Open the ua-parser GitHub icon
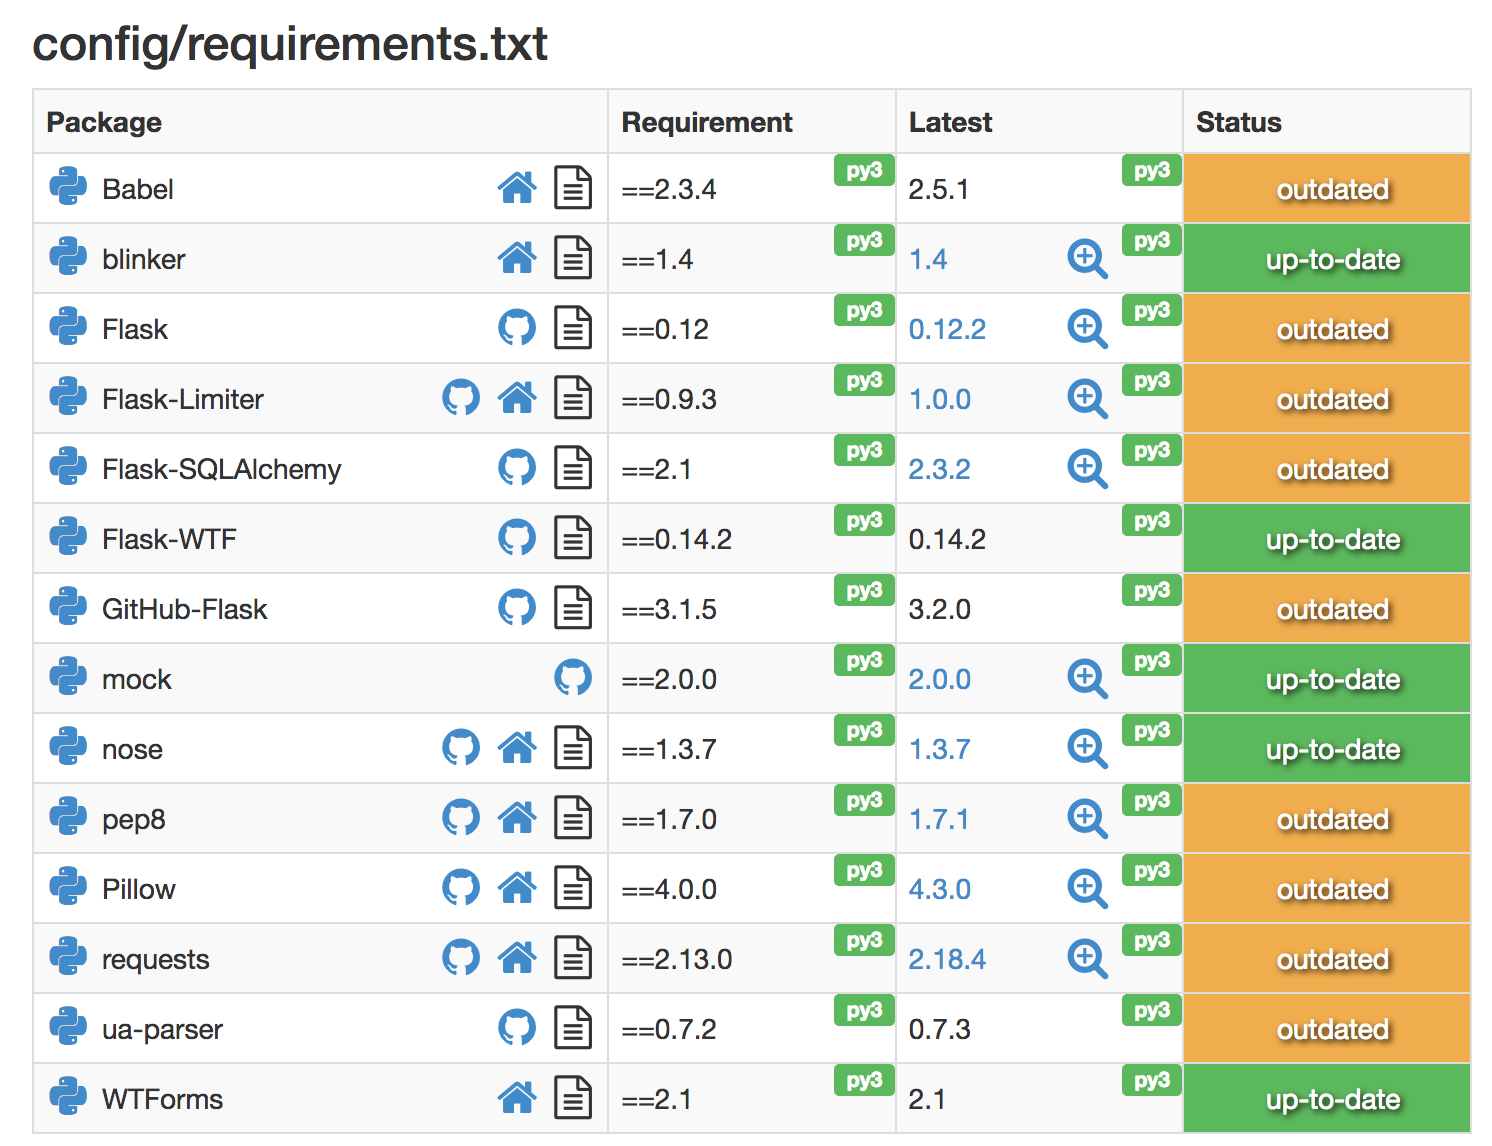This screenshot has height=1146, width=1492. 517,1028
